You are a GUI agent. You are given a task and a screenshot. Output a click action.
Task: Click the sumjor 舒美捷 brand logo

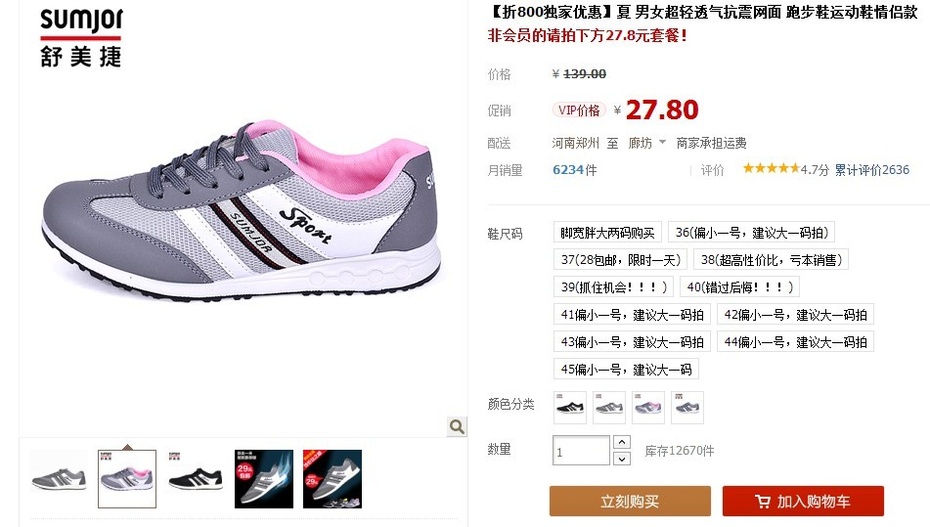click(x=81, y=37)
